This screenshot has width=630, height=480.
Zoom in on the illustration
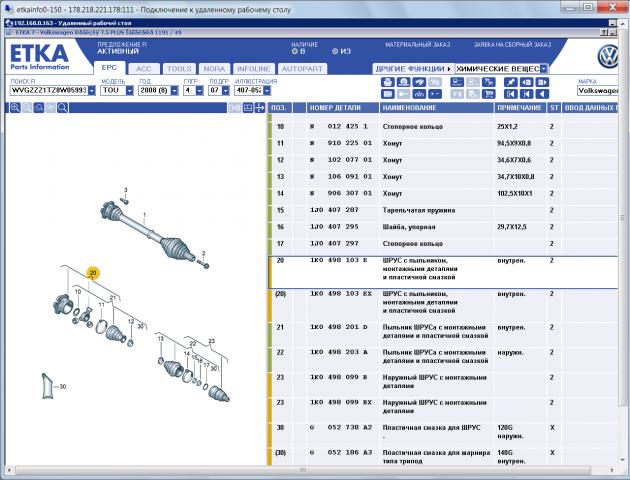(15, 108)
